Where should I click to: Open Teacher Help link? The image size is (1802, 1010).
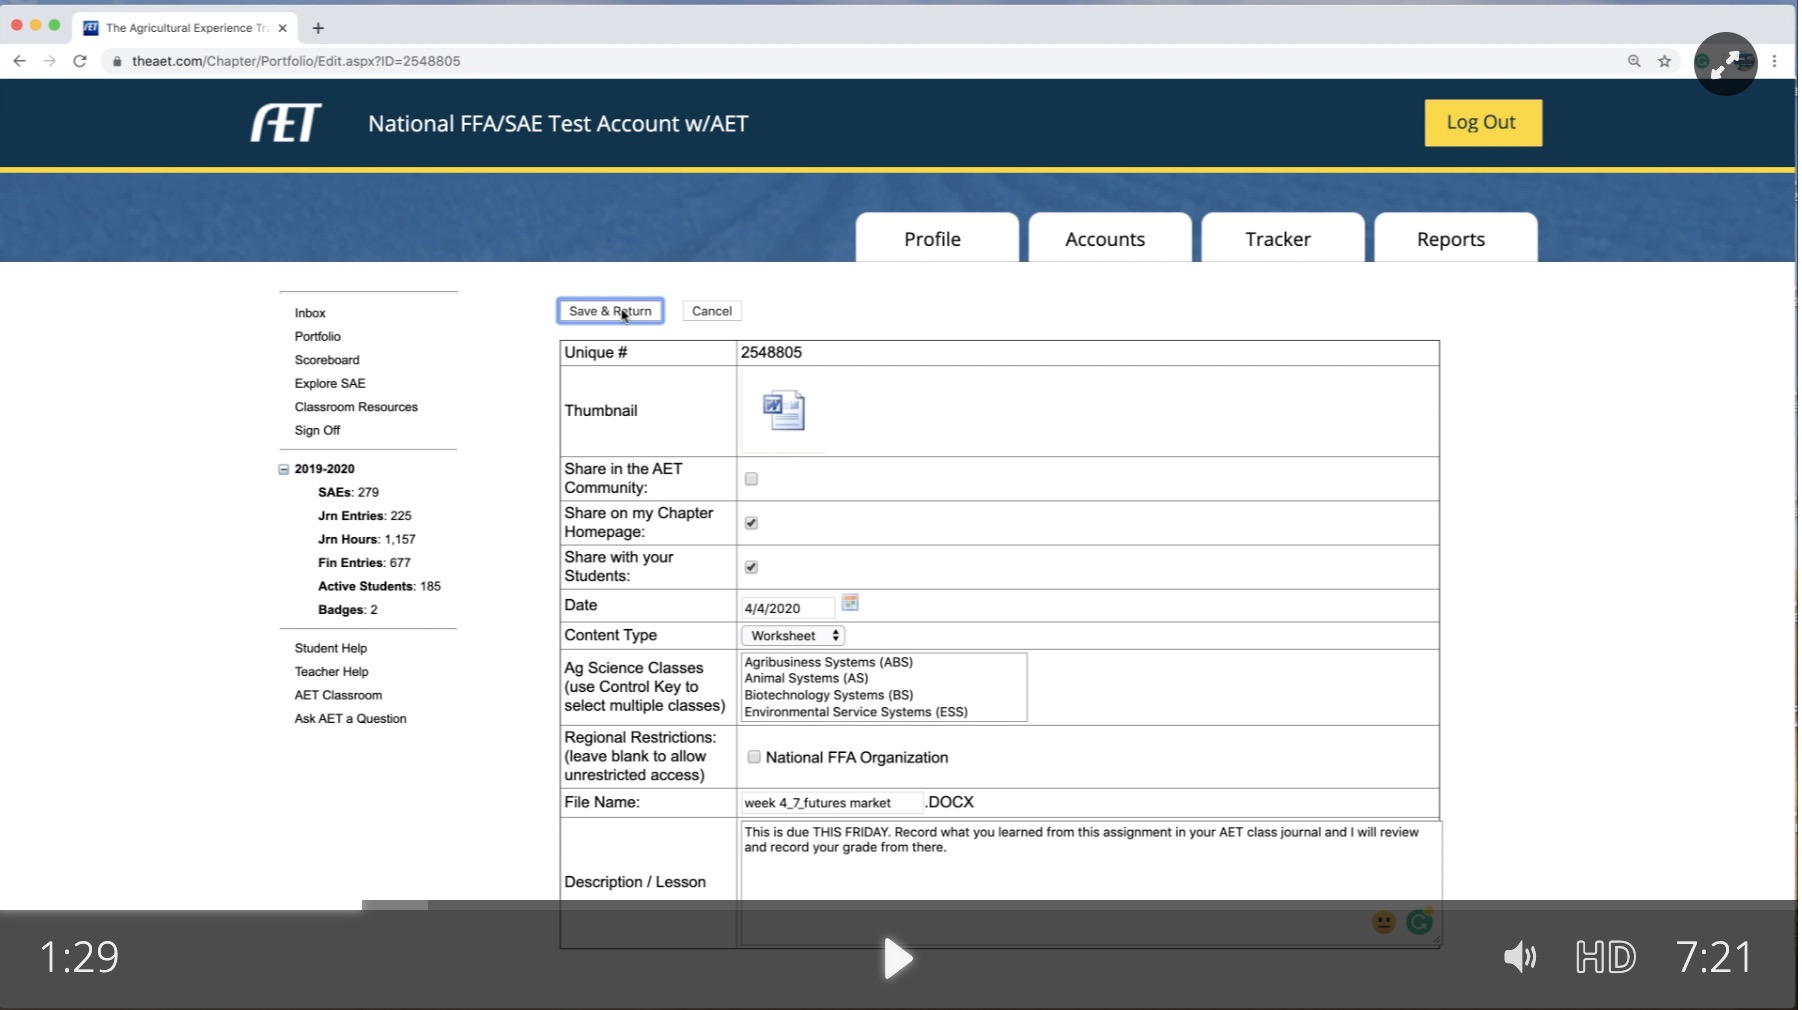click(331, 672)
